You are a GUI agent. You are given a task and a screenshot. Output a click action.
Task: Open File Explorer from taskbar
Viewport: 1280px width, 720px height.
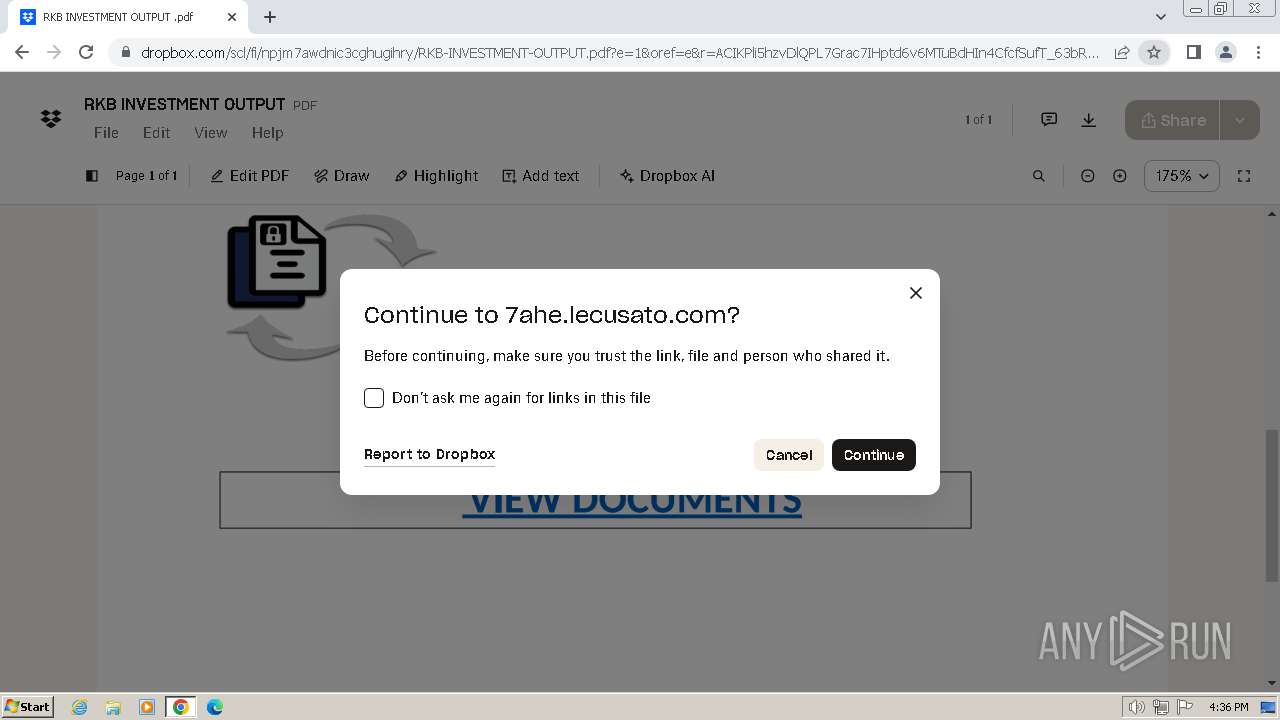113,707
